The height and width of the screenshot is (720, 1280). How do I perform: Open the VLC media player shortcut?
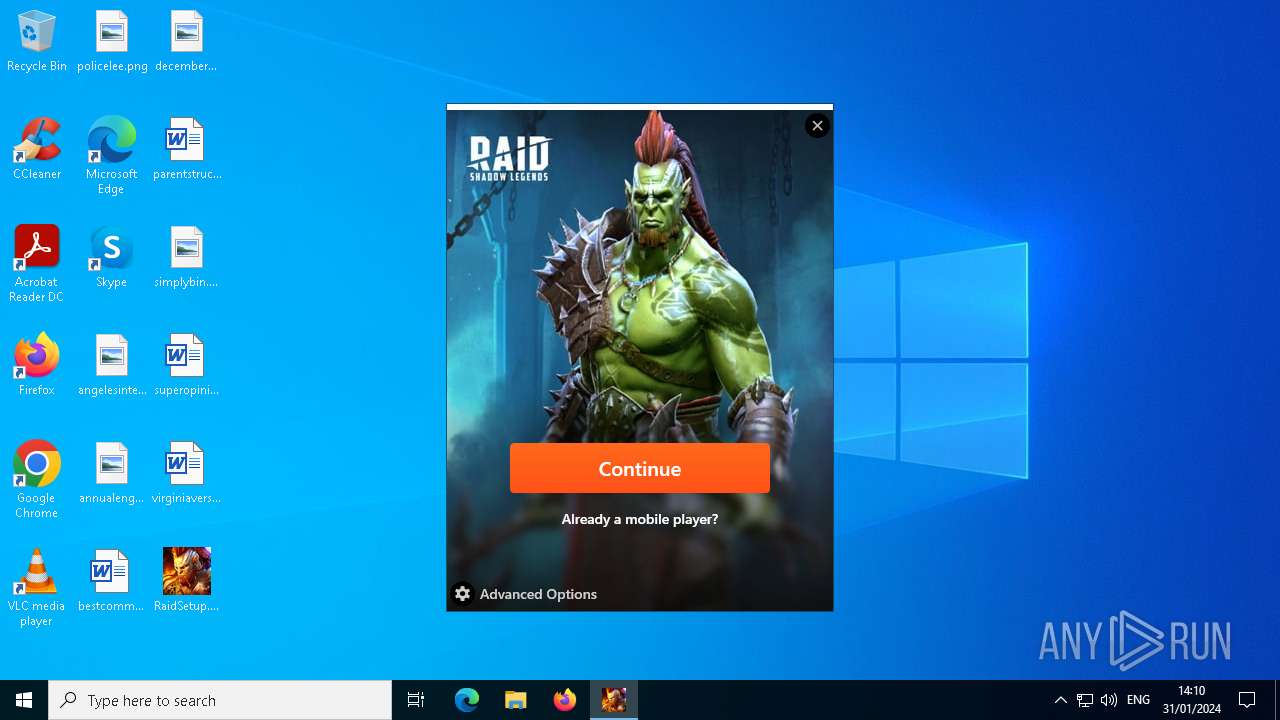(x=37, y=588)
